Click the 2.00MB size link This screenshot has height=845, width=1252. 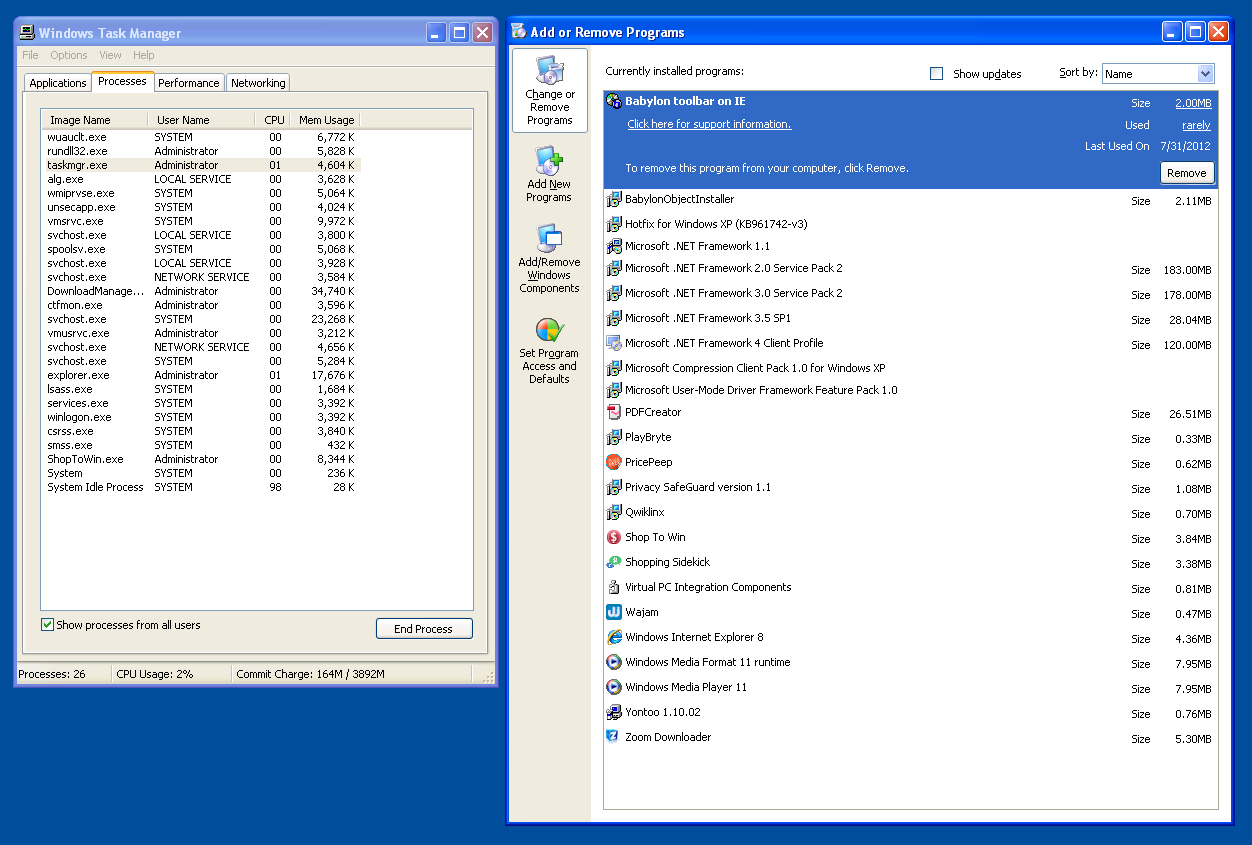point(1193,103)
